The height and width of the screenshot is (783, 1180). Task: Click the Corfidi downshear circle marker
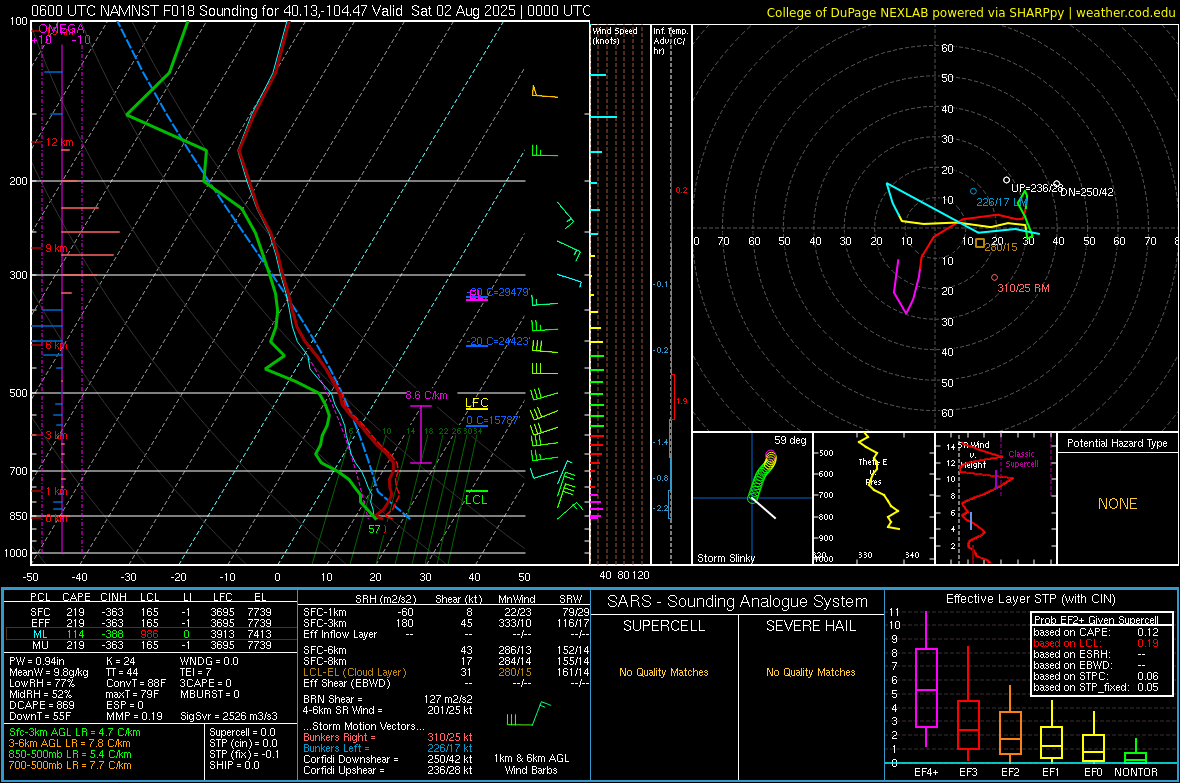[1057, 184]
